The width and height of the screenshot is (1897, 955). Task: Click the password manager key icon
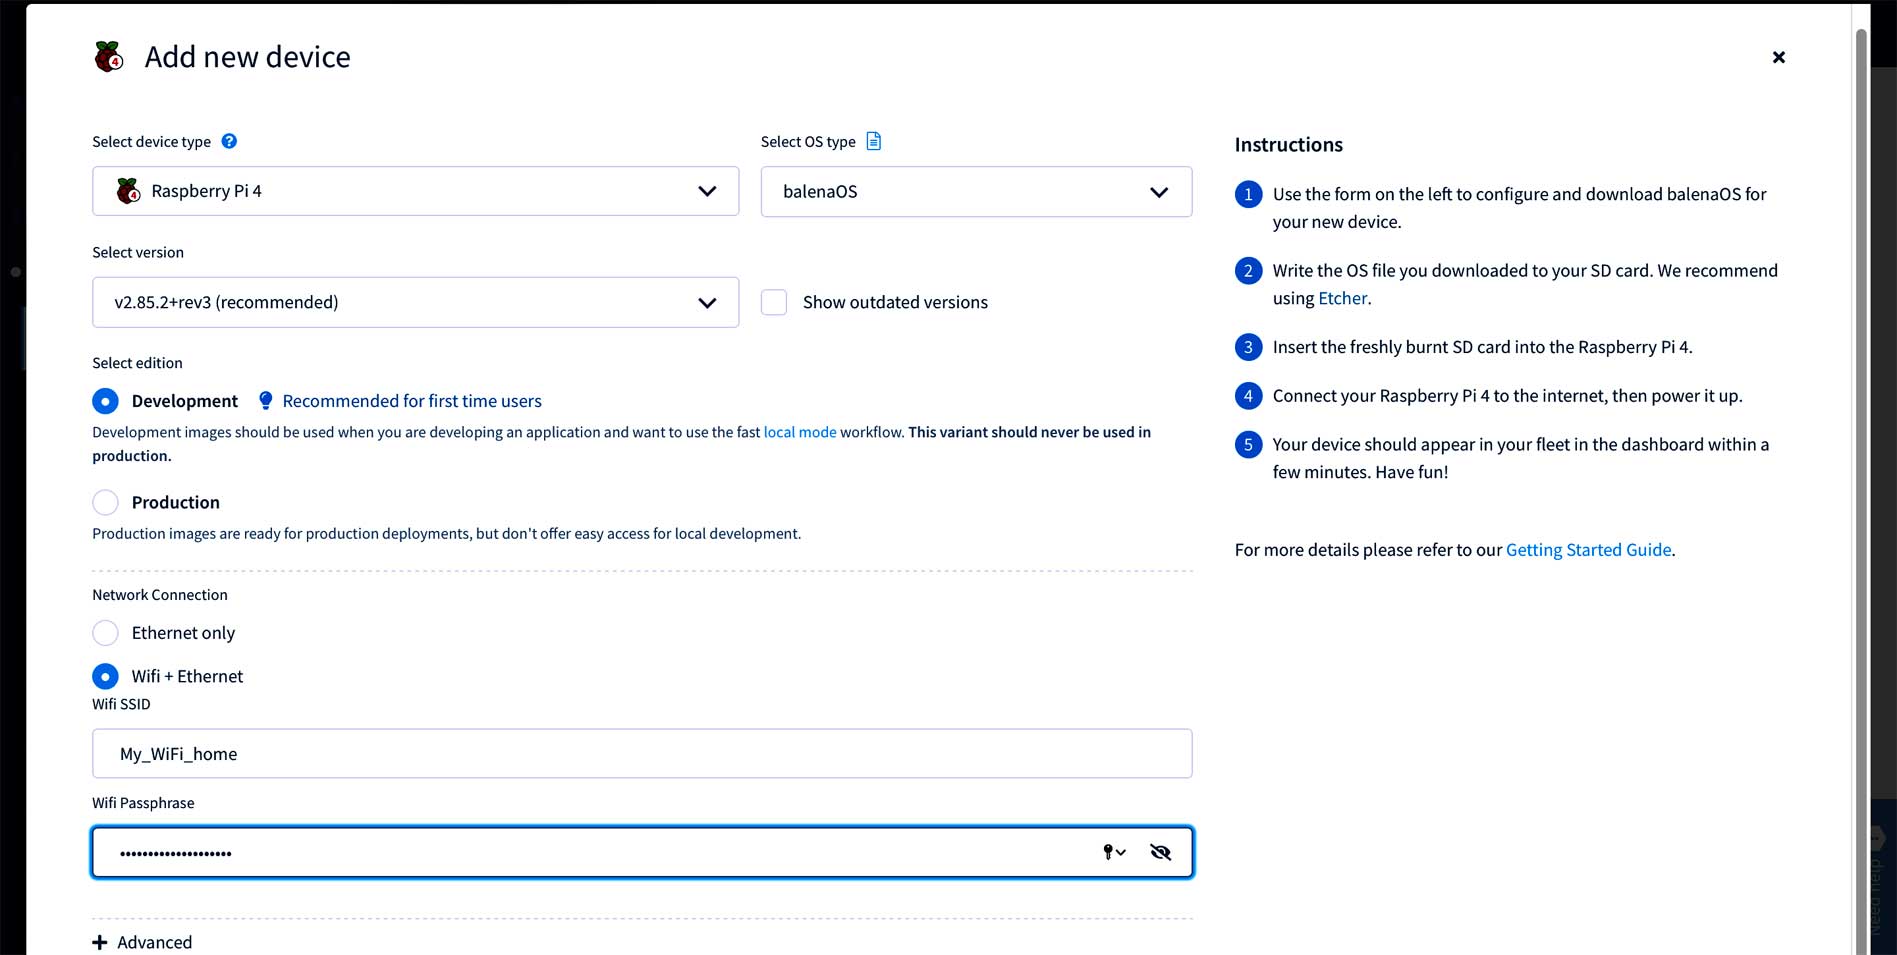click(x=1112, y=852)
